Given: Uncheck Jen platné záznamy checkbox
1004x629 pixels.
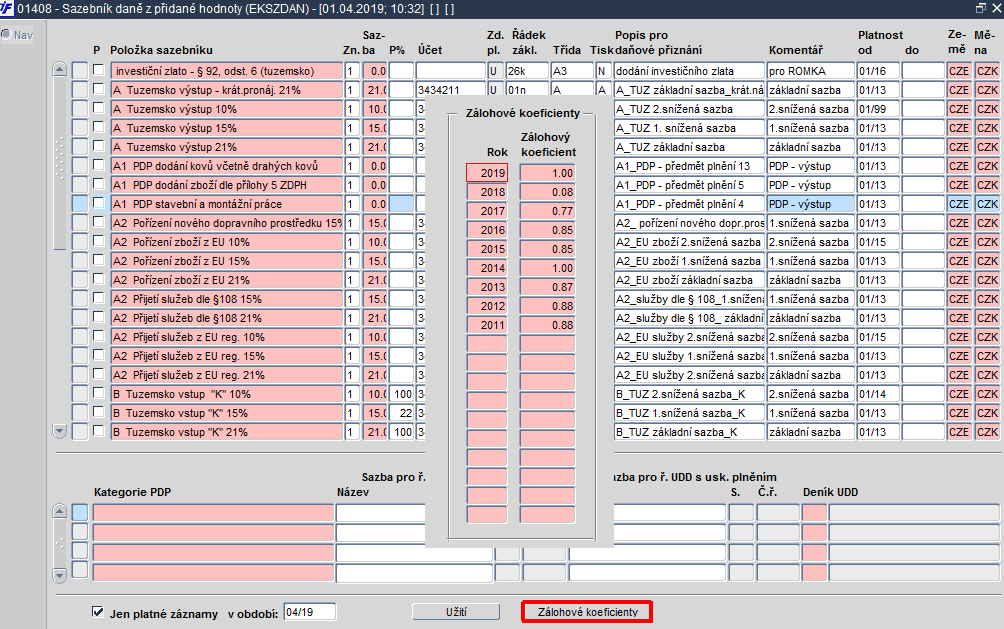Looking at the screenshot, I should [98, 612].
